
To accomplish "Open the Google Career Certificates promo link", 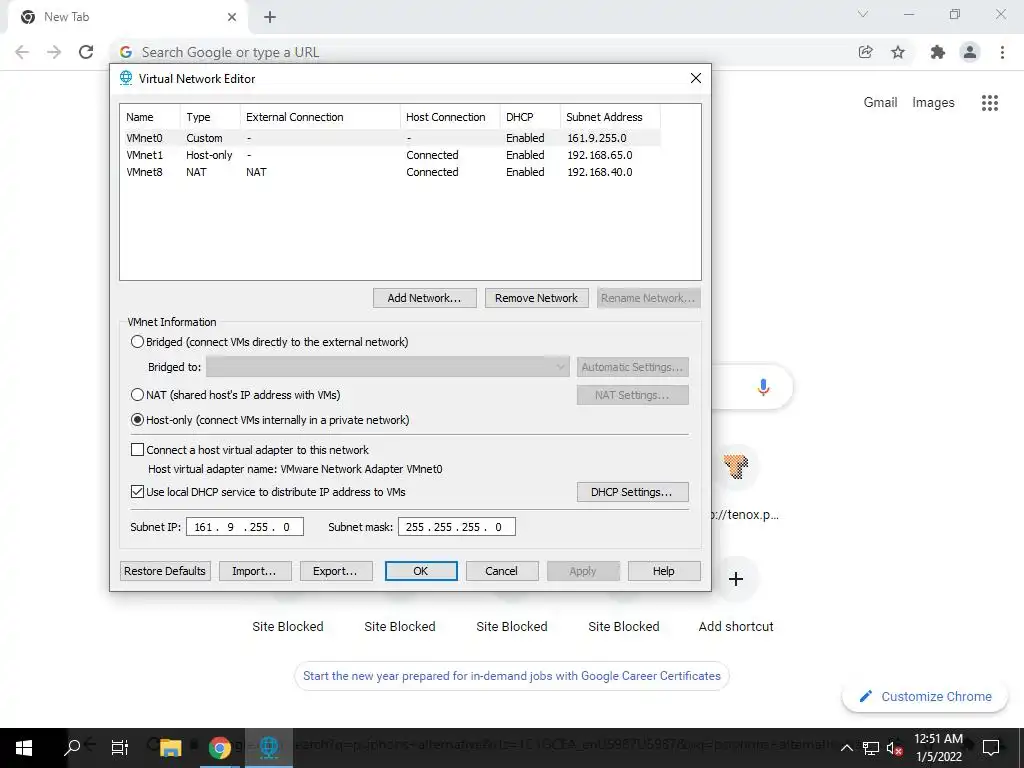I will 511,676.
